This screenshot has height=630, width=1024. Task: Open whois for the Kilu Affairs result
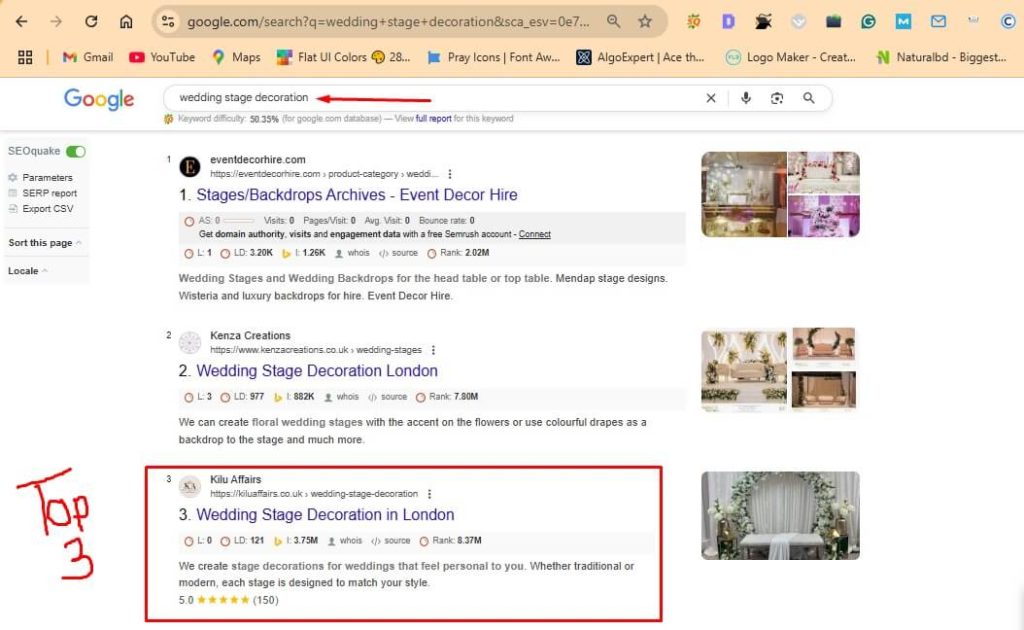tap(345, 541)
